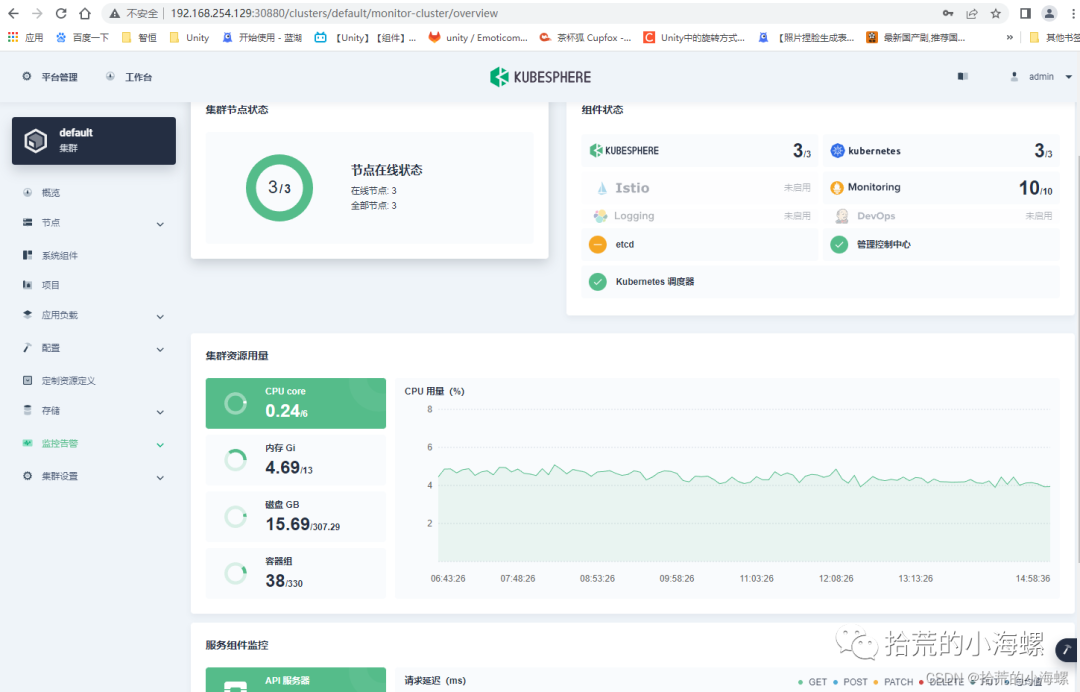Expand the 集群设置 sidebar menu chevron
This screenshot has height=692, width=1080.
pos(160,478)
